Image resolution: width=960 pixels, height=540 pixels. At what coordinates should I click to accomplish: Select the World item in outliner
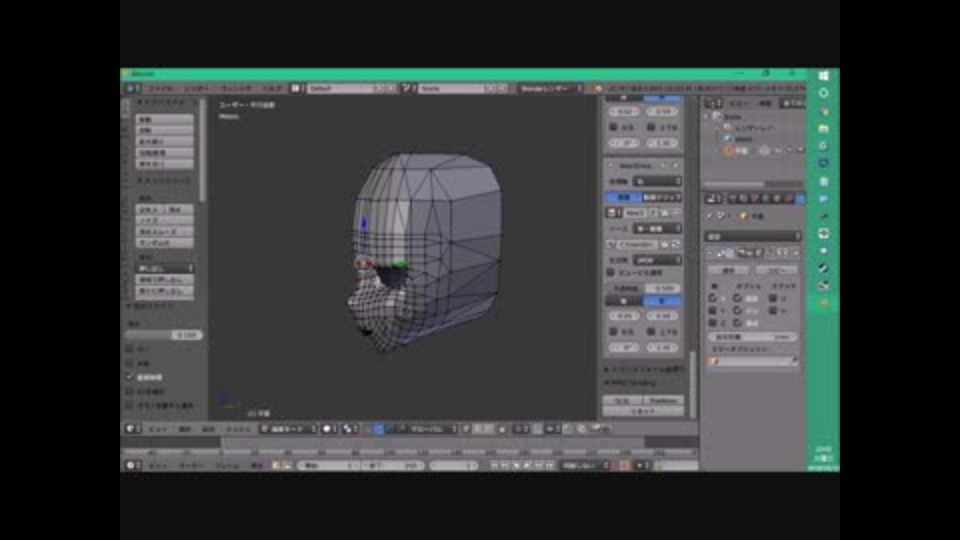743,139
